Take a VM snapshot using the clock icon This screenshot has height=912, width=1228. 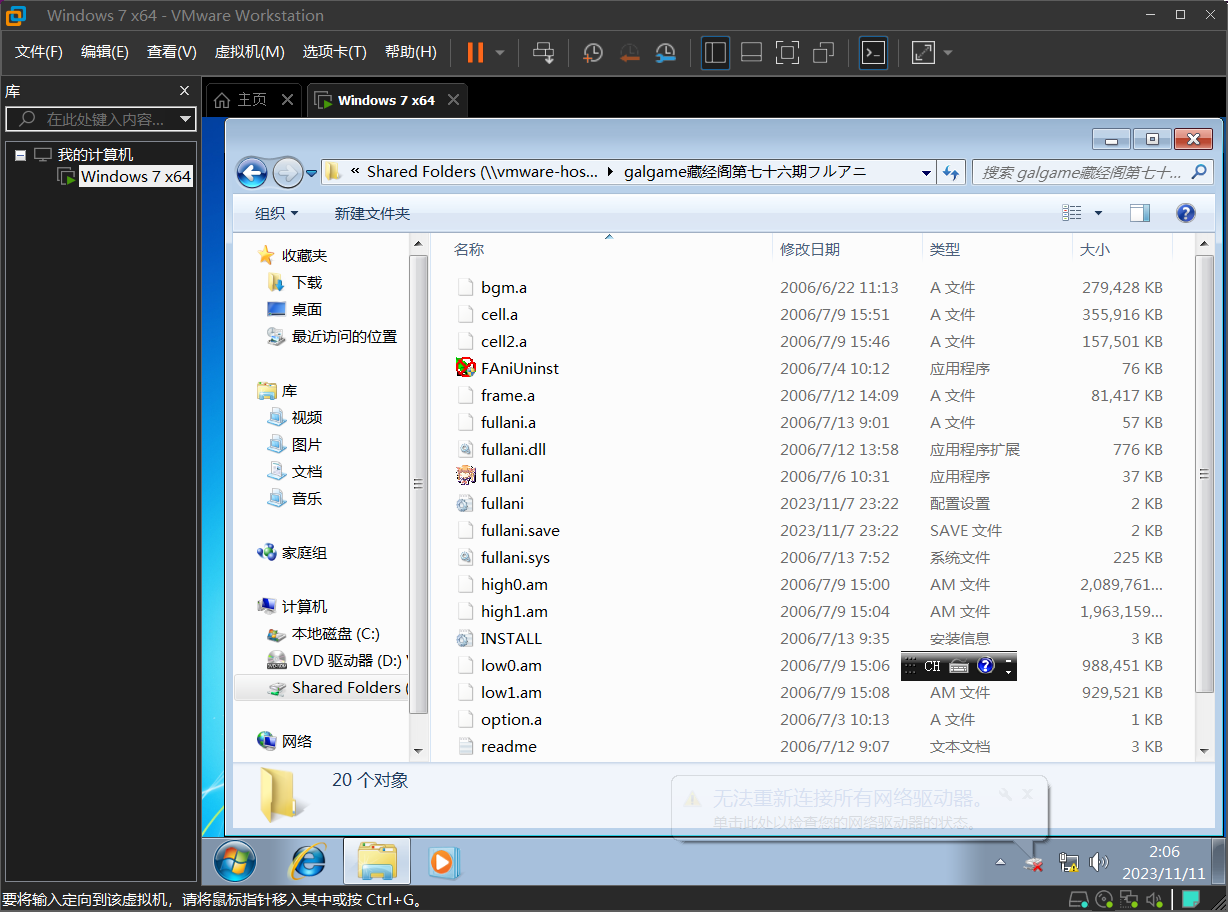click(593, 52)
